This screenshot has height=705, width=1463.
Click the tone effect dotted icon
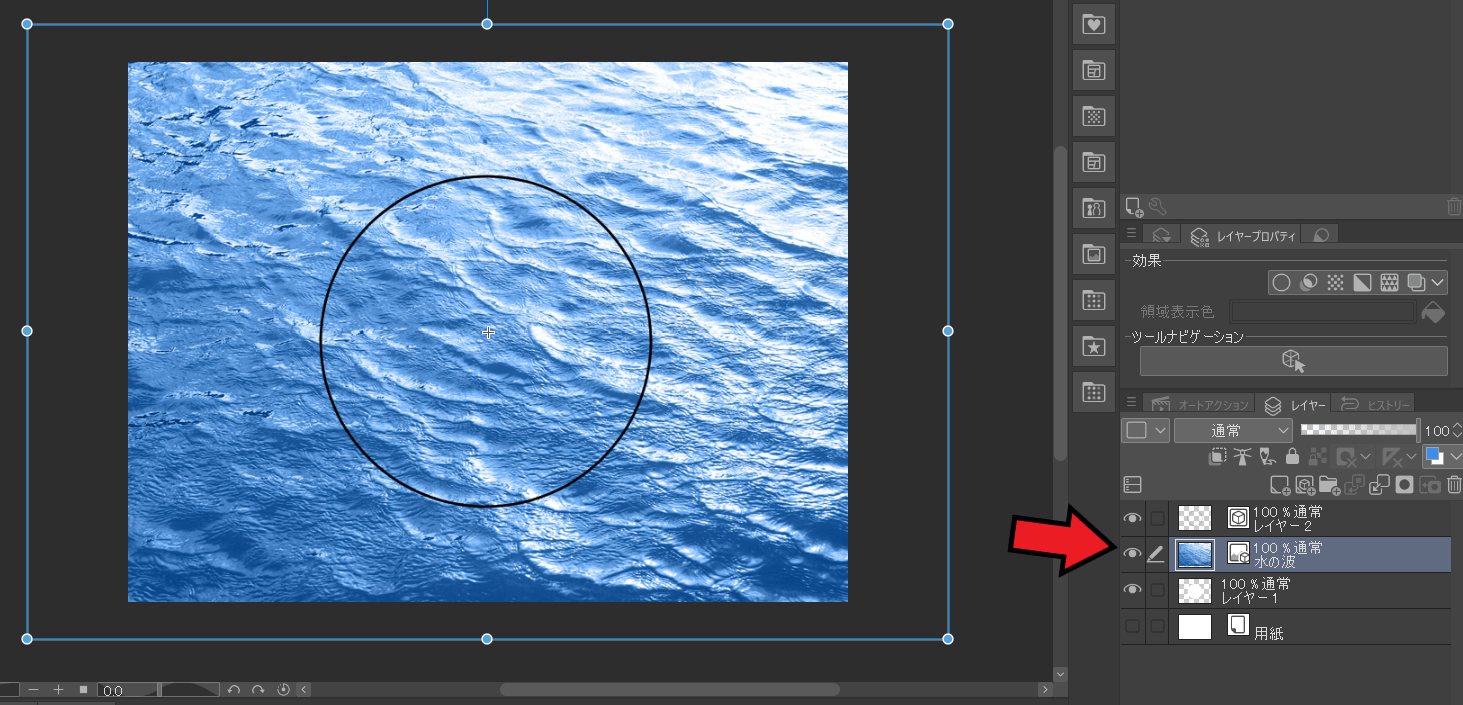pos(1334,283)
